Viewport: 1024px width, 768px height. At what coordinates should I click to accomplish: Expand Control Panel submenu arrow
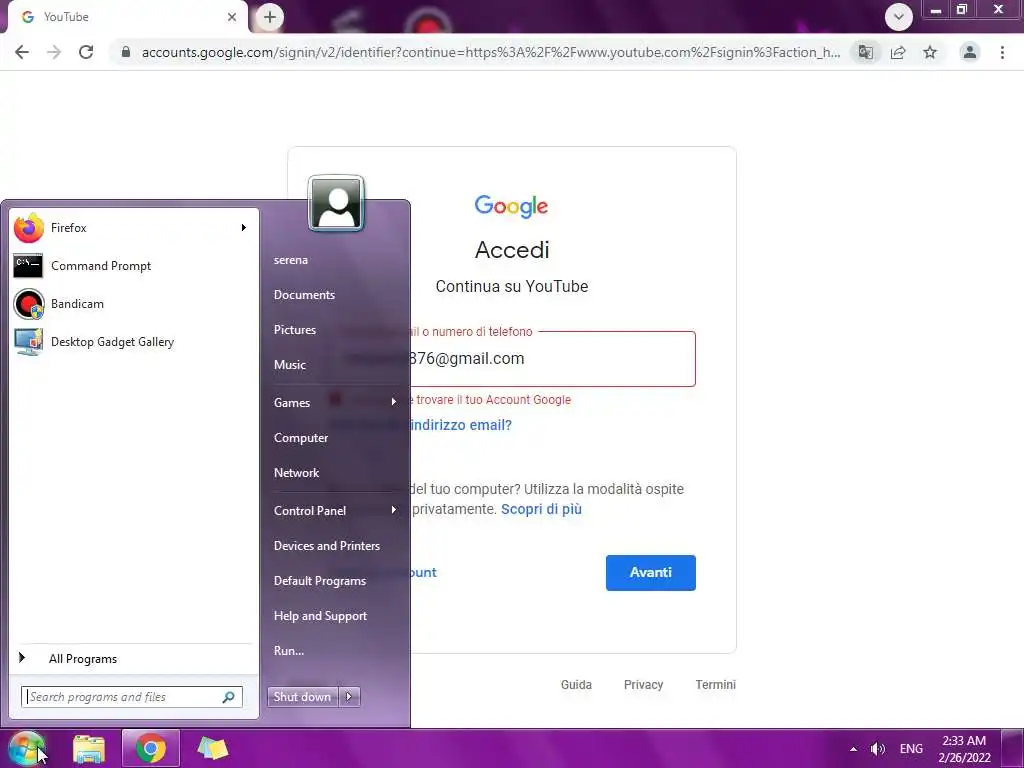394,510
